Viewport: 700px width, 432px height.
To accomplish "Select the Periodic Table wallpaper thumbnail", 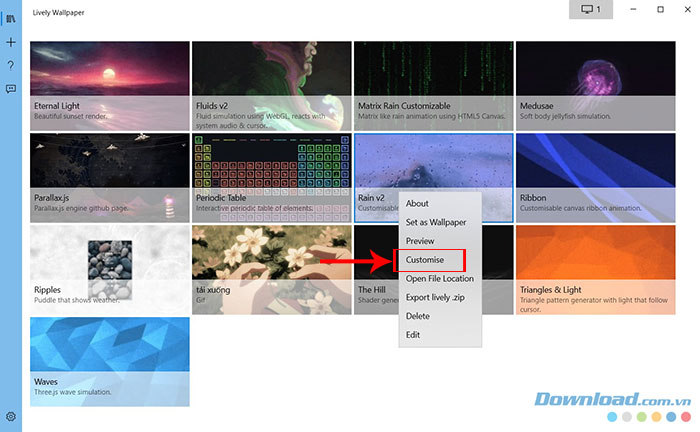I will coord(272,178).
